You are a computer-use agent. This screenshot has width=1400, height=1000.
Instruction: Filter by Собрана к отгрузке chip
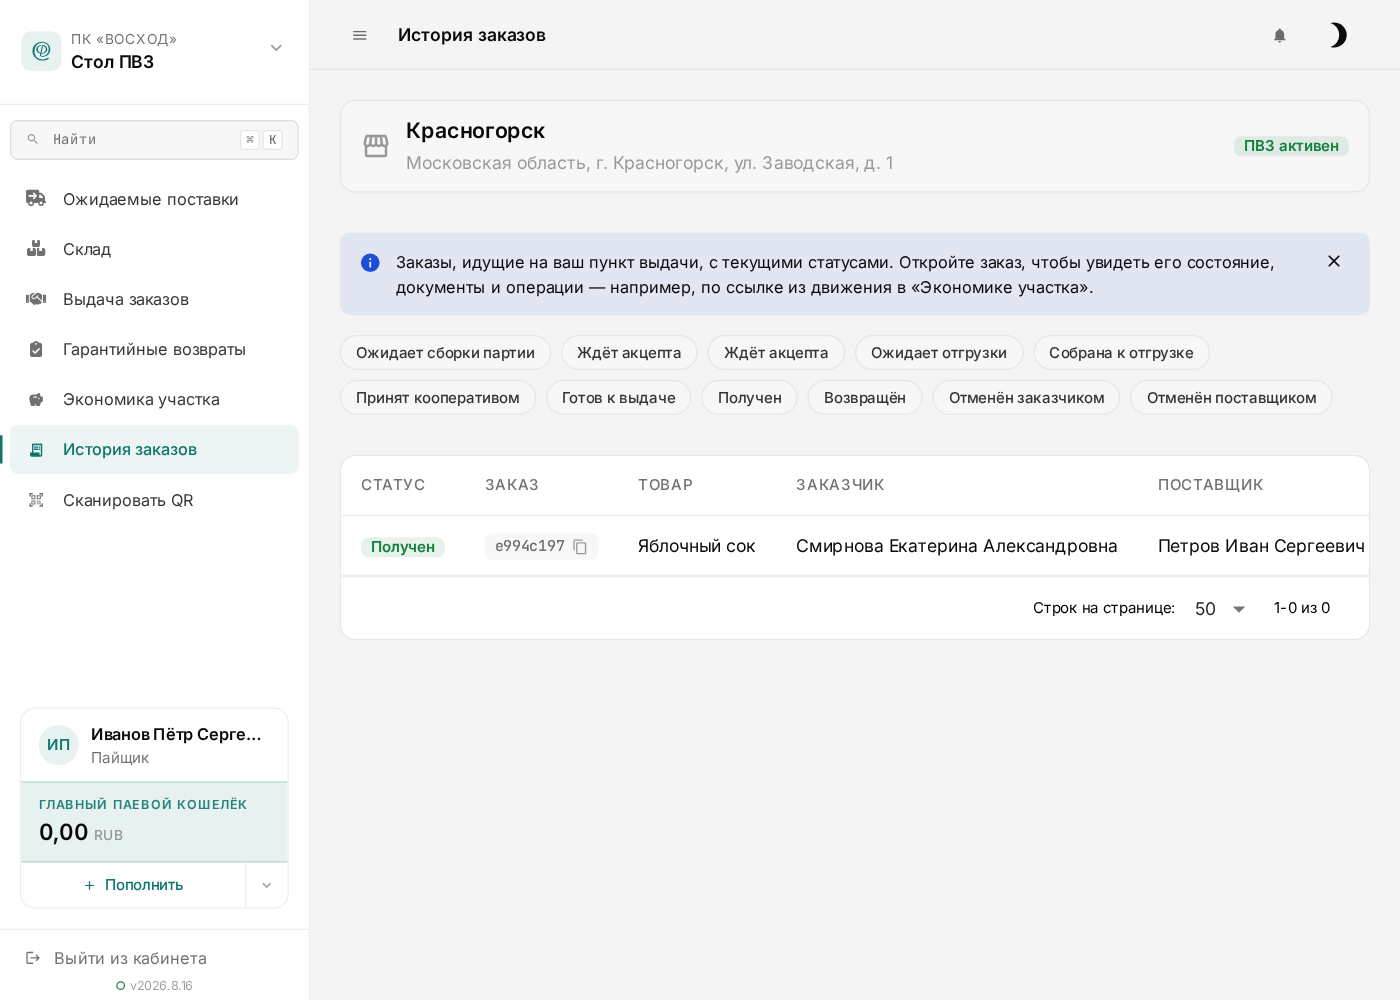[x=1121, y=353]
